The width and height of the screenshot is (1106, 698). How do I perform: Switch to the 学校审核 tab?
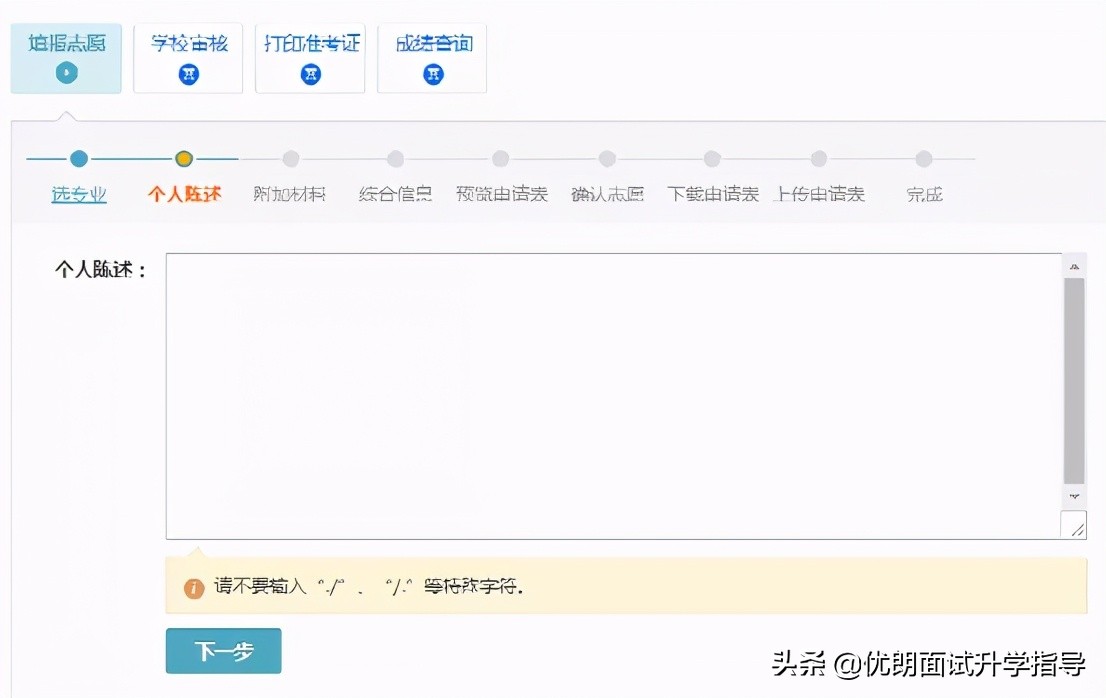[x=188, y=58]
